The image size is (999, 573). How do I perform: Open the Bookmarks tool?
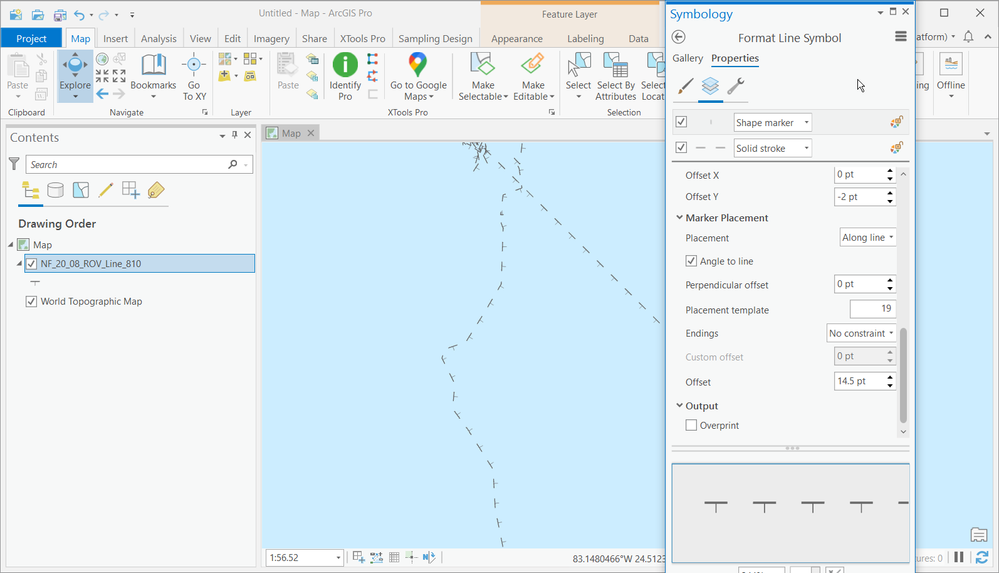click(x=153, y=76)
